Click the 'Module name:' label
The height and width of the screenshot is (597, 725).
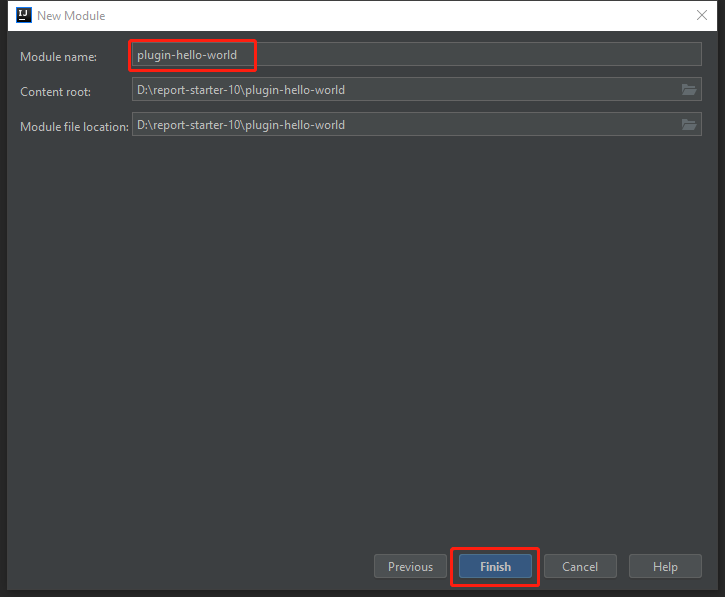58,57
